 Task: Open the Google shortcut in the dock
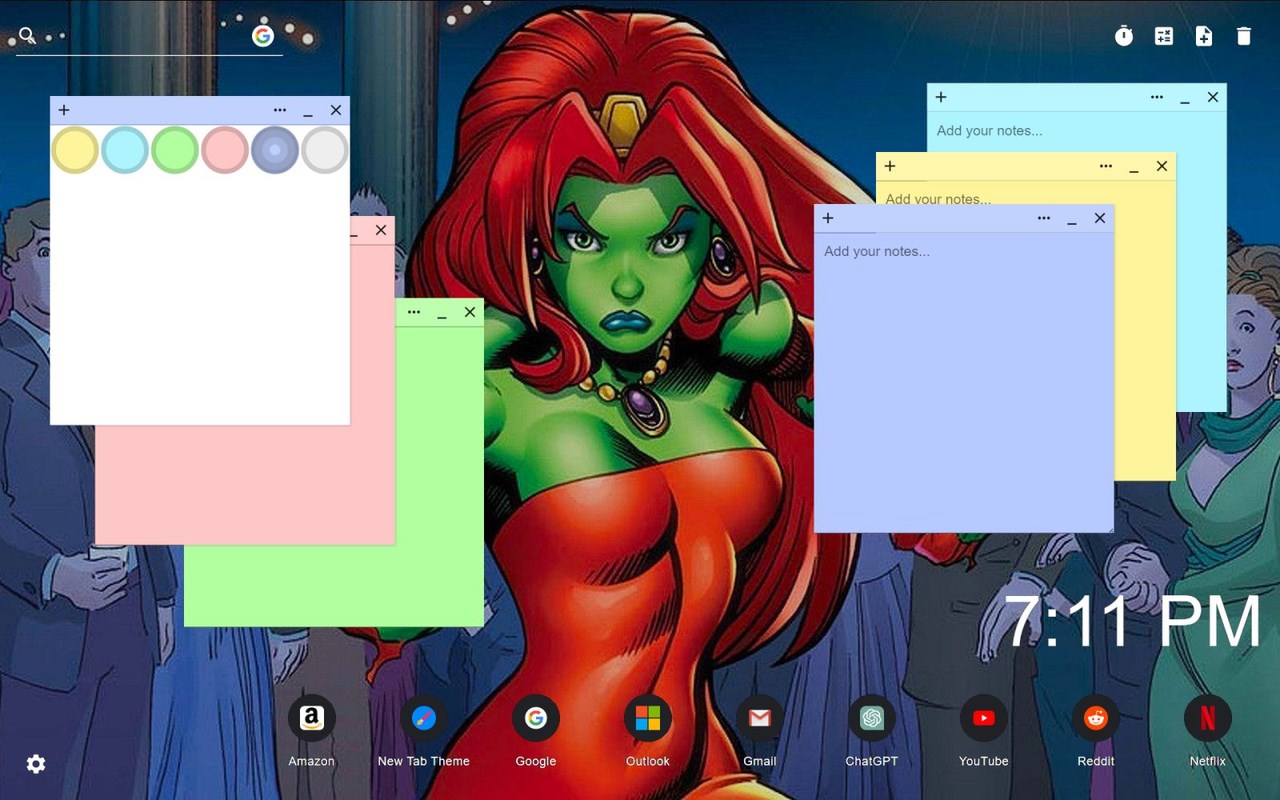(536, 718)
